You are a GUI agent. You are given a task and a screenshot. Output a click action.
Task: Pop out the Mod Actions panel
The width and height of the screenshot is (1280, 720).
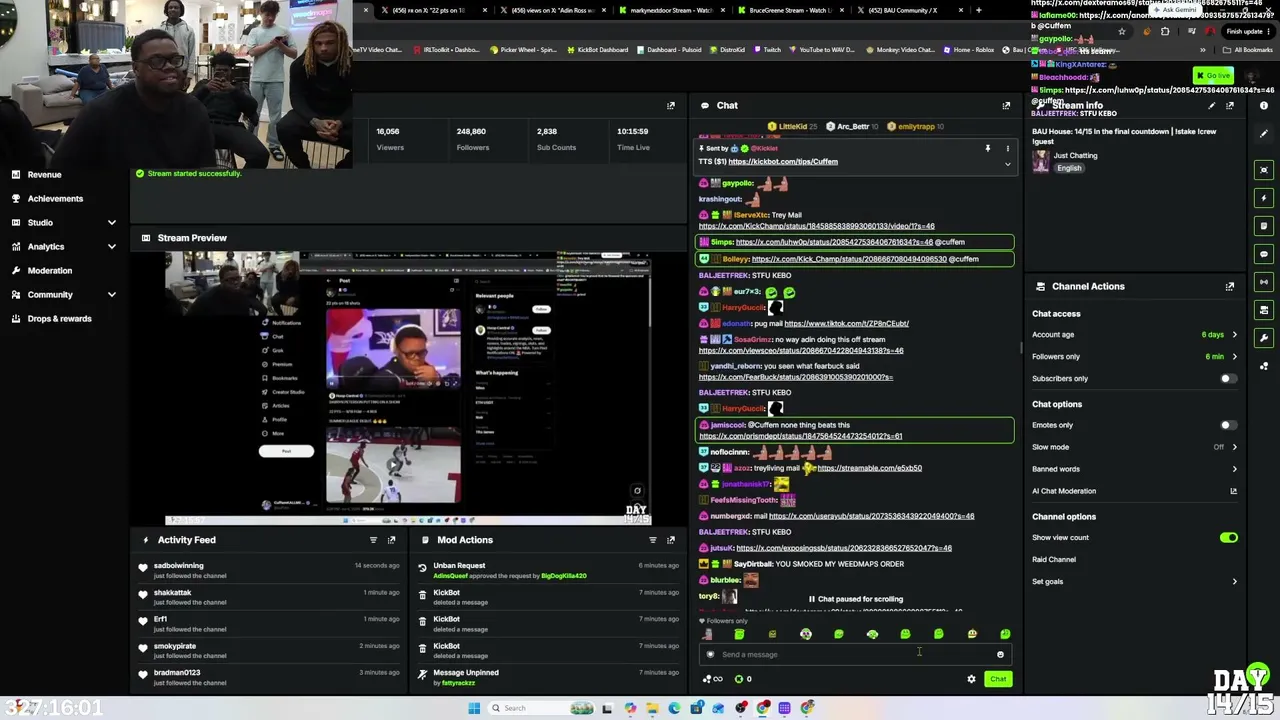tap(670, 540)
